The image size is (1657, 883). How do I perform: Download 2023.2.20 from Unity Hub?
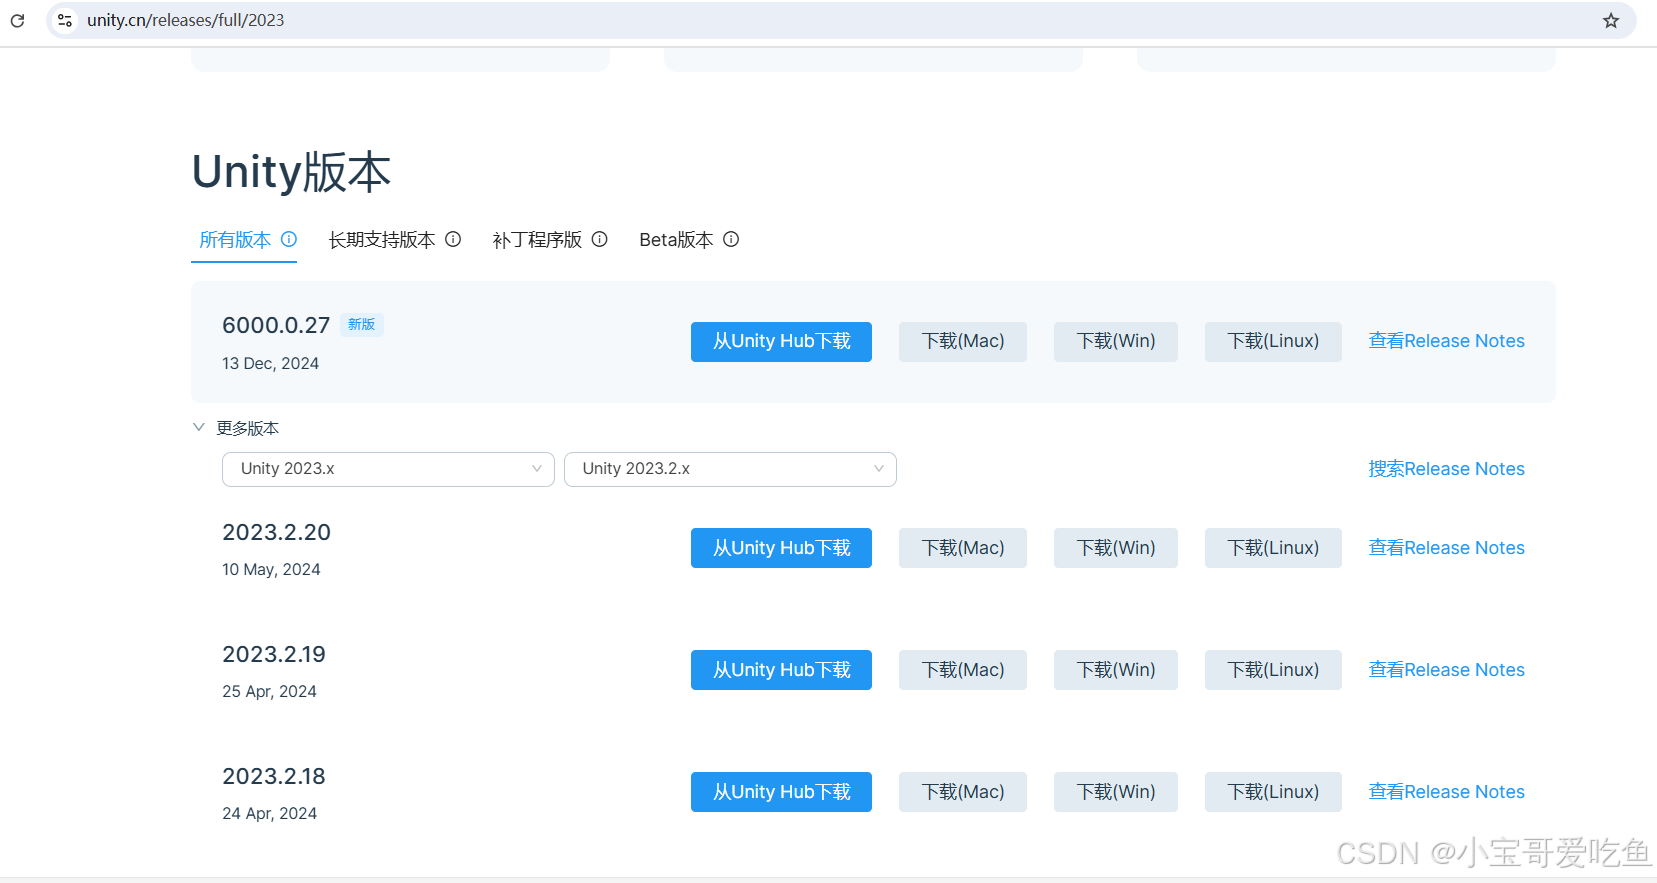pos(781,548)
